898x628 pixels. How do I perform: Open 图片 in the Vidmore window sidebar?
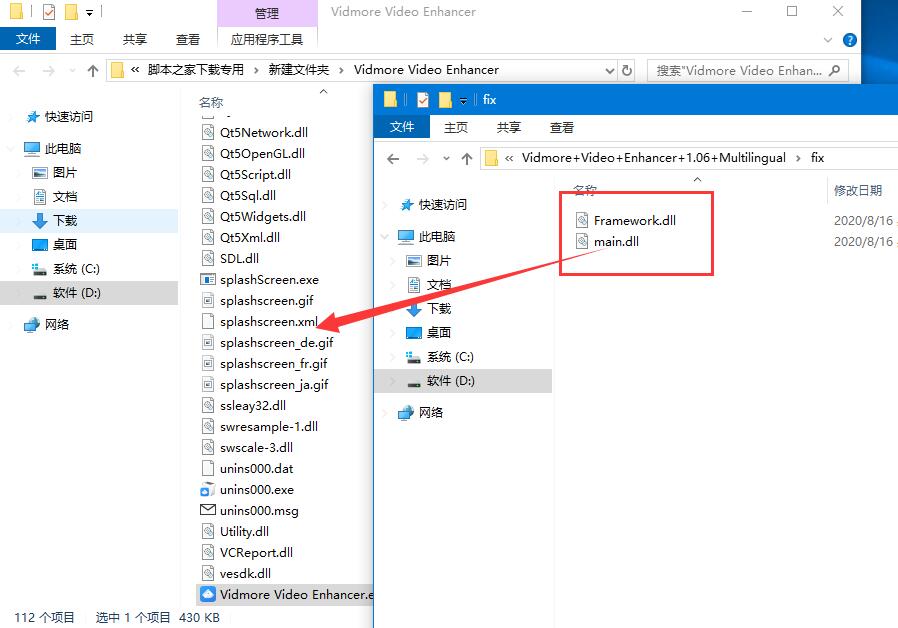(x=65, y=173)
